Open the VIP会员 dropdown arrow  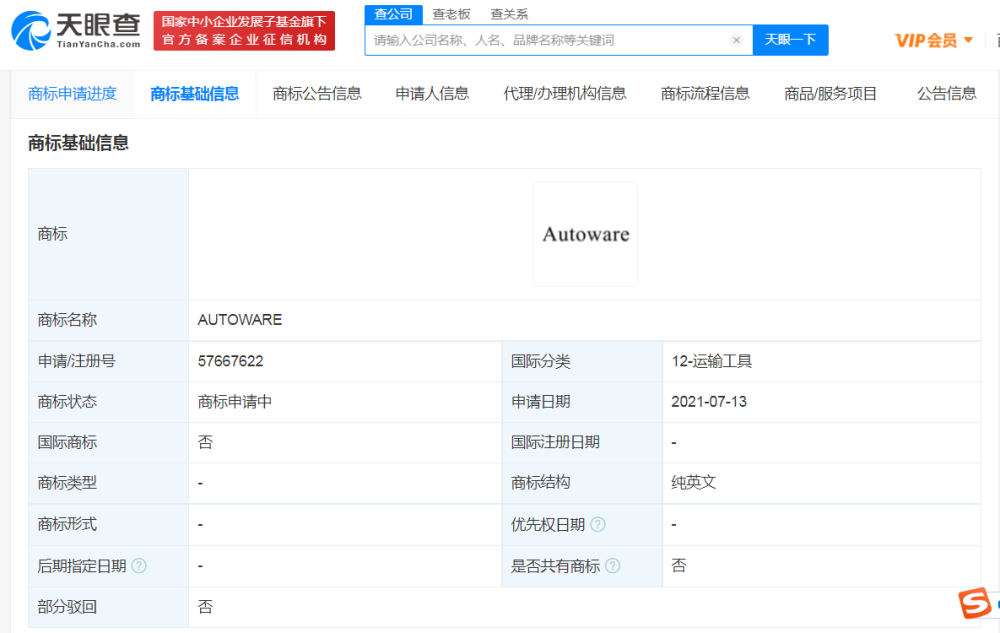(968, 41)
